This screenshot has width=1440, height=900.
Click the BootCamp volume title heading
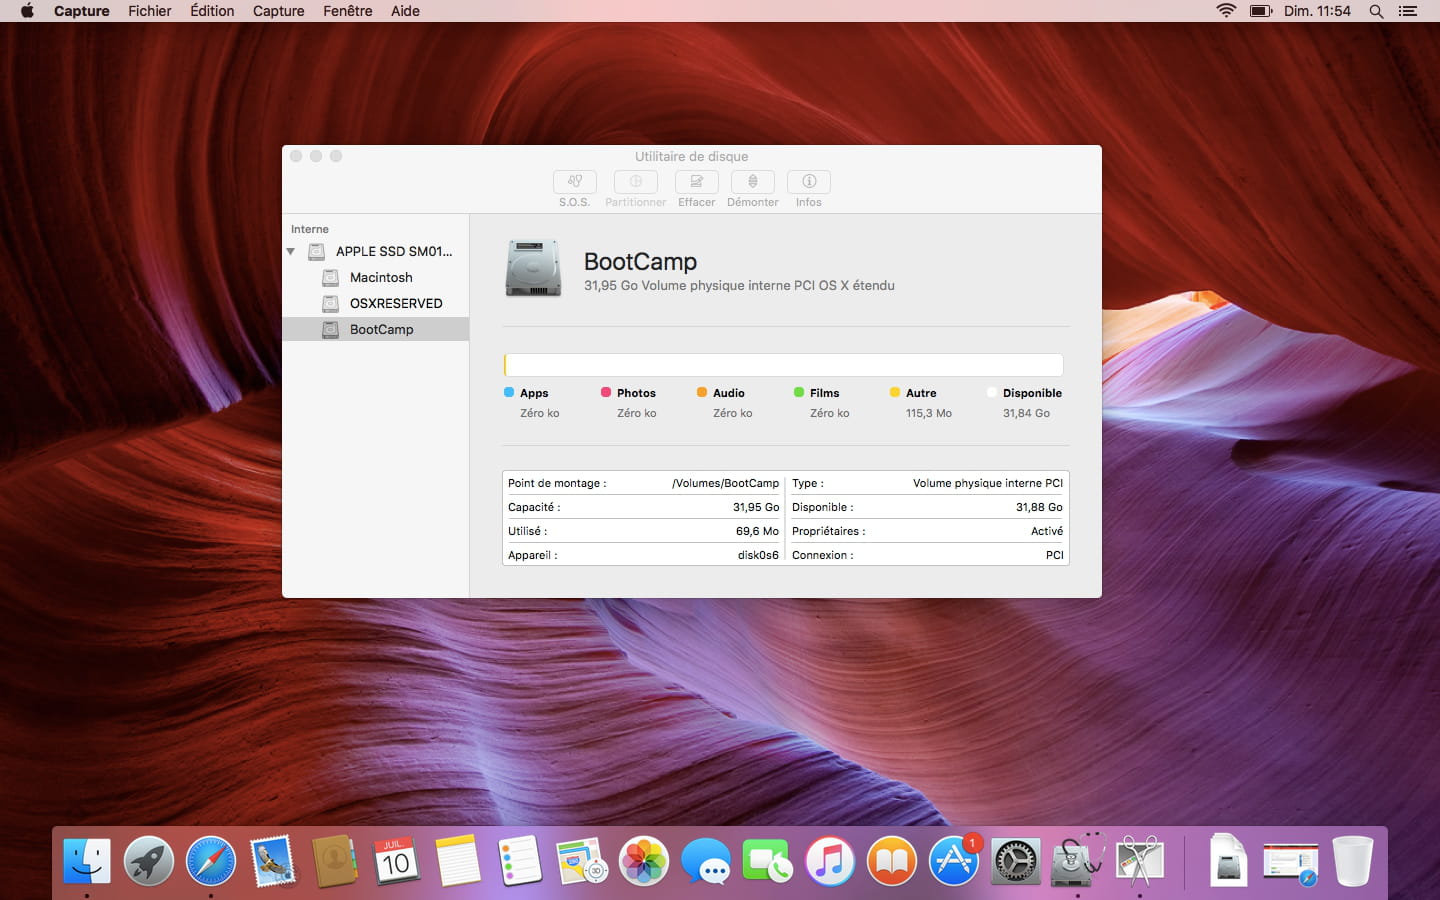(x=640, y=261)
